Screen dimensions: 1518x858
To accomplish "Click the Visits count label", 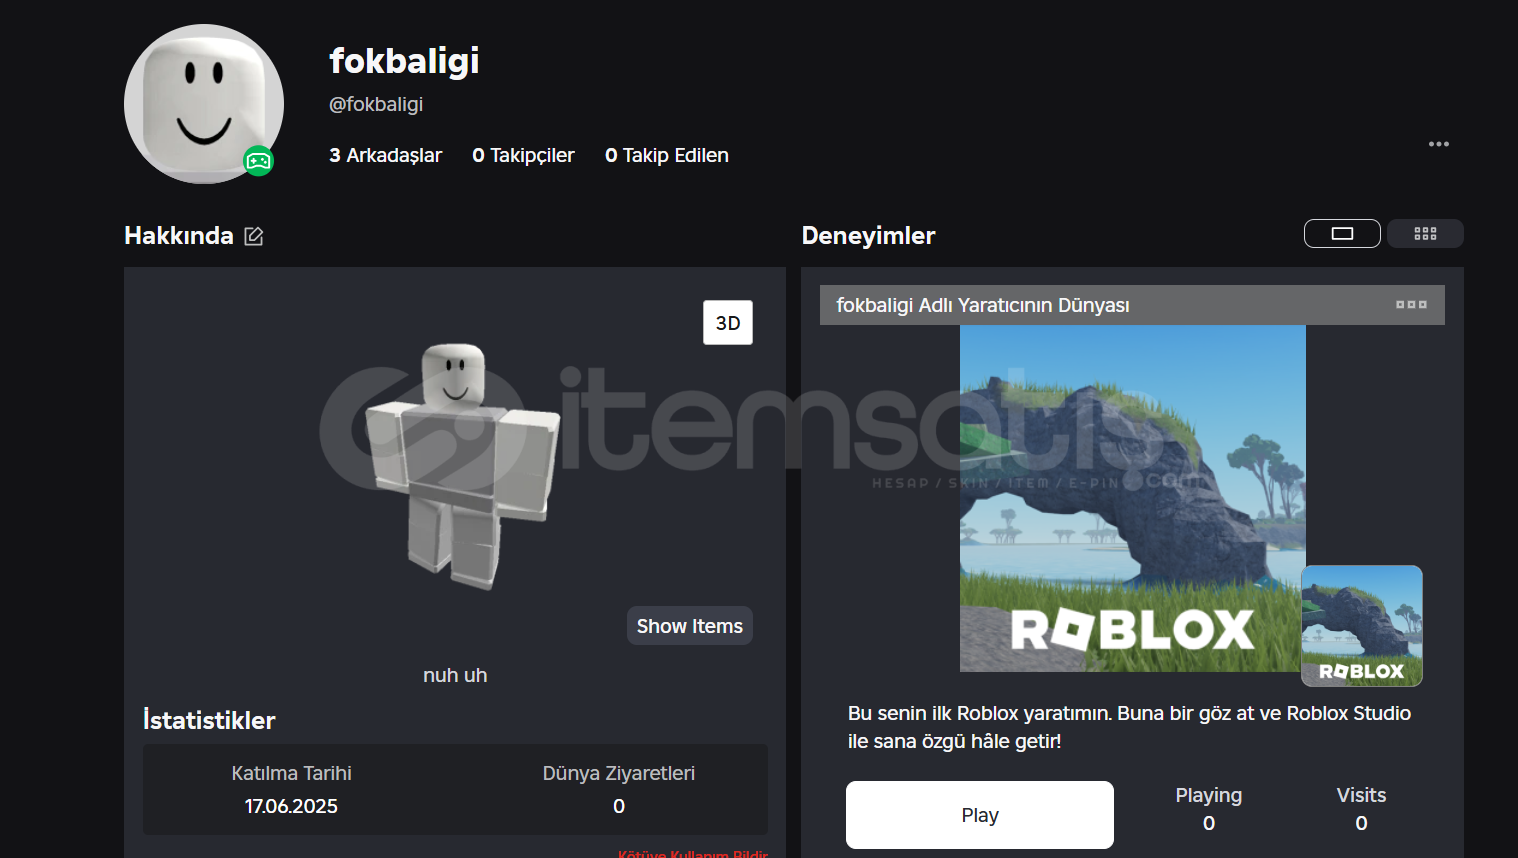I will click(x=1361, y=795).
